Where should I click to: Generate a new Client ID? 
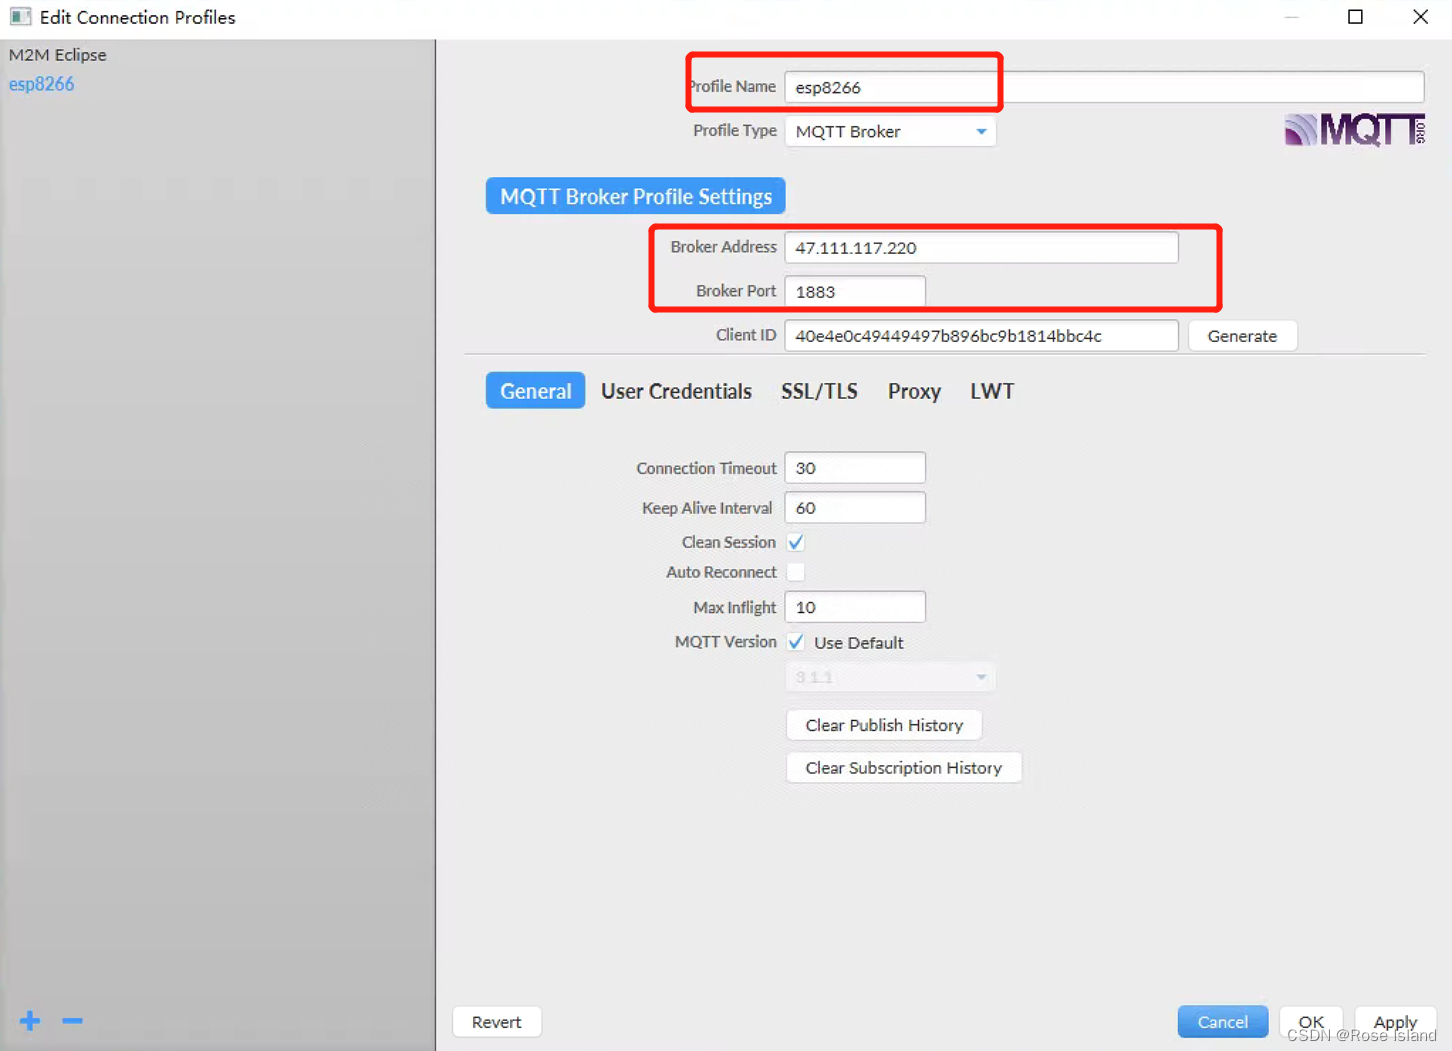1242,335
